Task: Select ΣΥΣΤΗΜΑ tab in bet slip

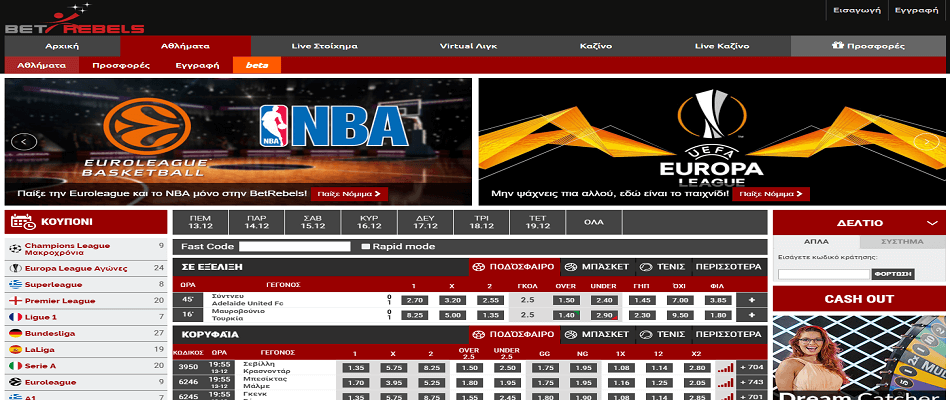Action: (x=902, y=241)
